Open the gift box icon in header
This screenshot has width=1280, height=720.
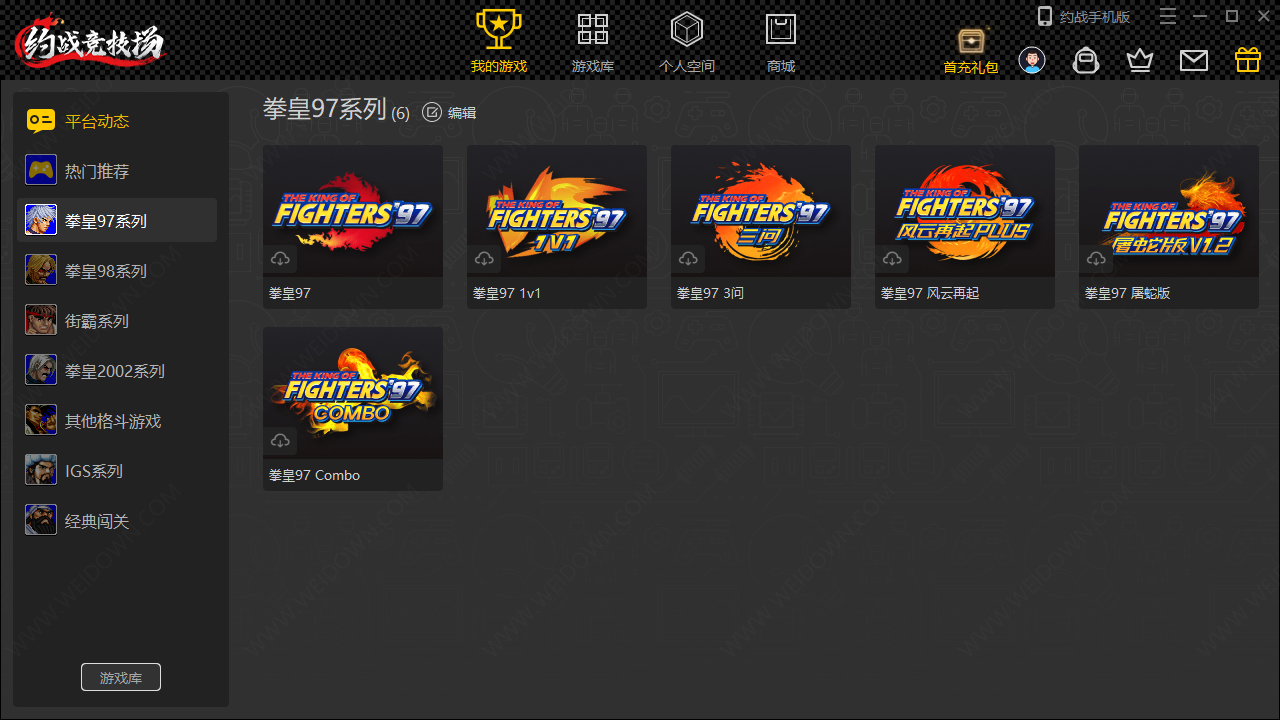(1247, 60)
